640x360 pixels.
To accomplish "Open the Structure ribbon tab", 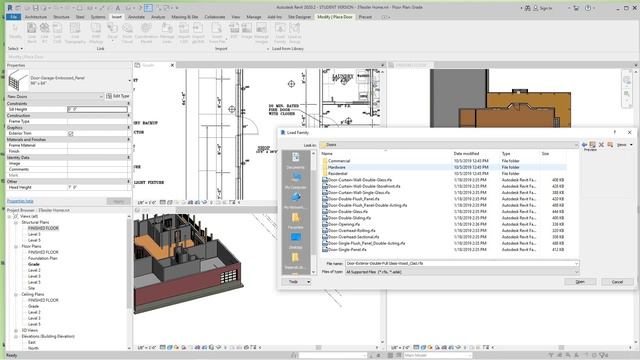I will [x=61, y=17].
